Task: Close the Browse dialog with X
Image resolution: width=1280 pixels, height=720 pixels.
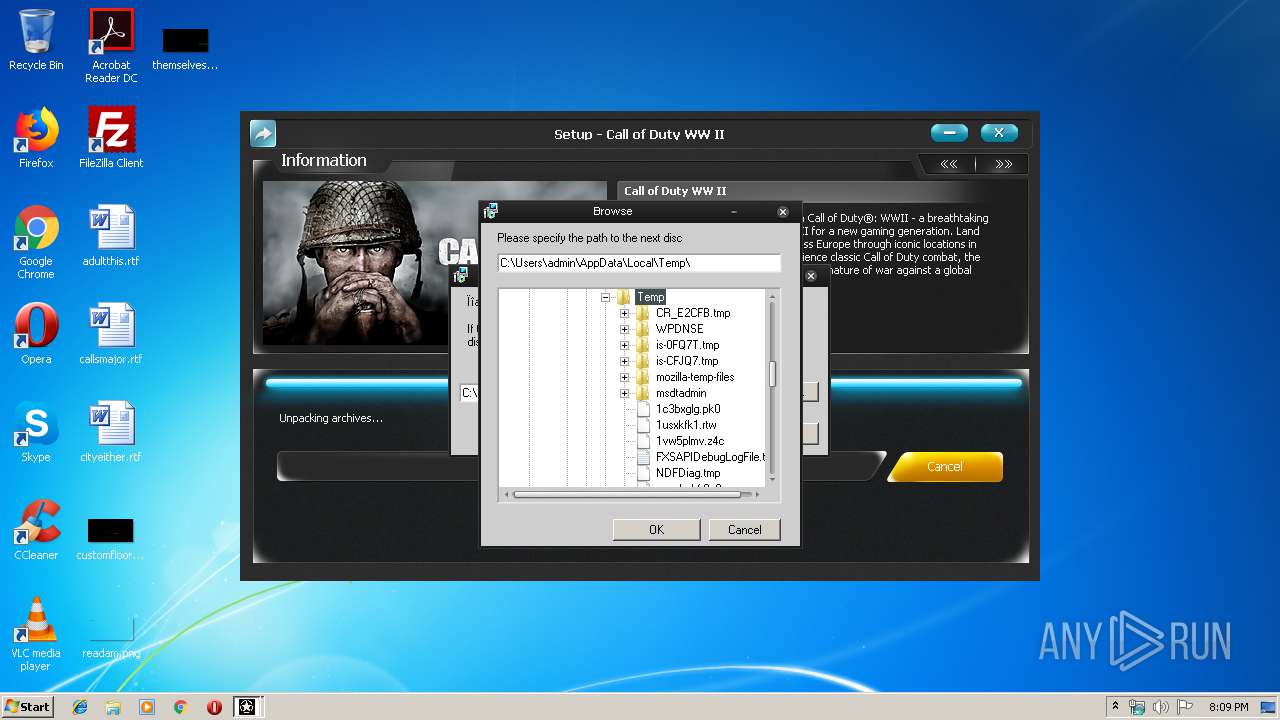Action: [783, 212]
